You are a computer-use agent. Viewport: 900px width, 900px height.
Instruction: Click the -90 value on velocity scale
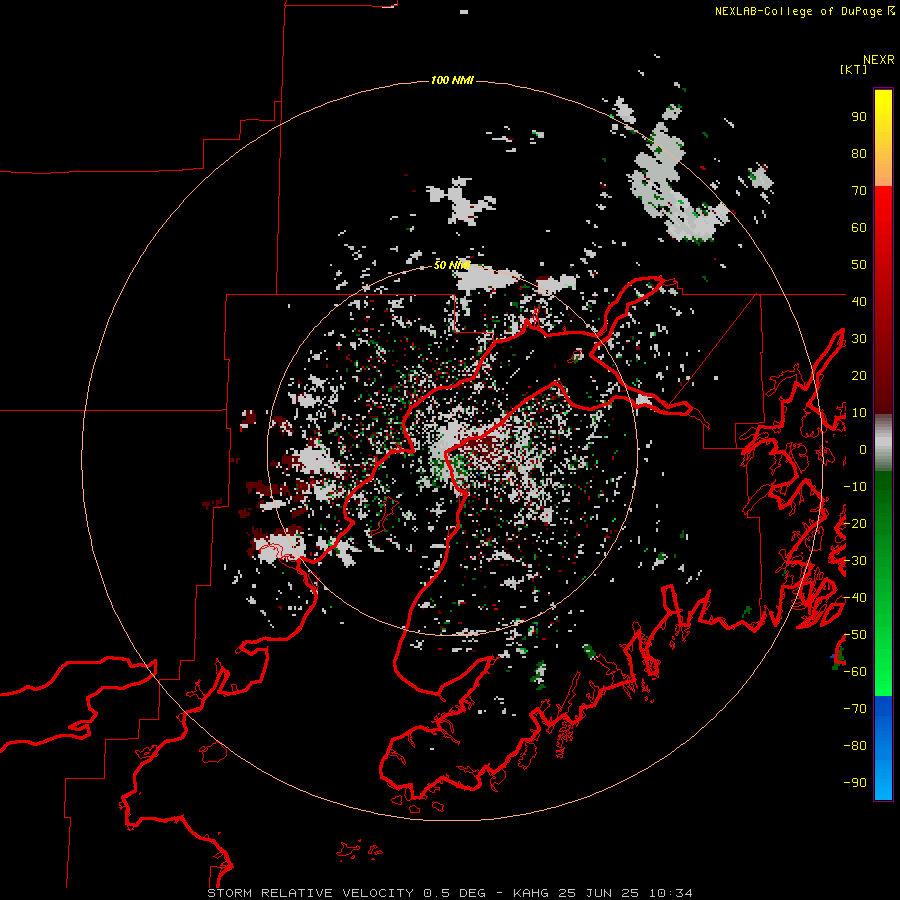point(855,783)
